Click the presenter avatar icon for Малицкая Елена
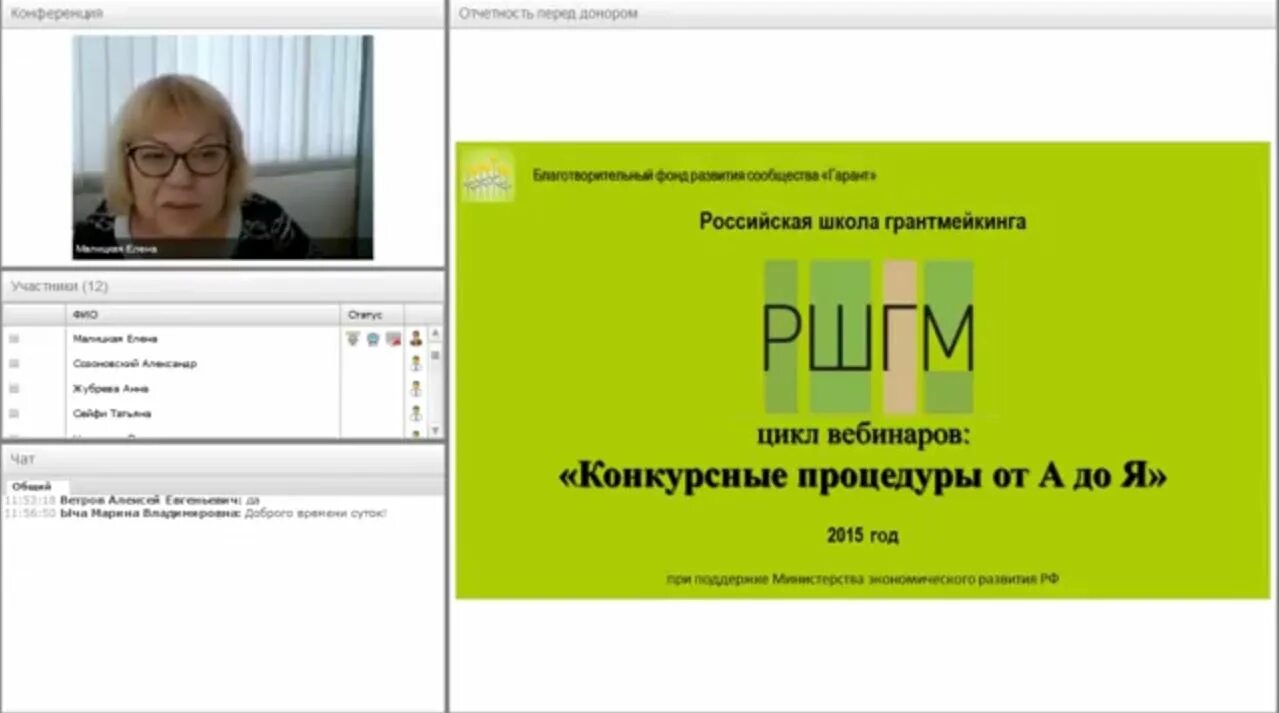 pos(416,339)
